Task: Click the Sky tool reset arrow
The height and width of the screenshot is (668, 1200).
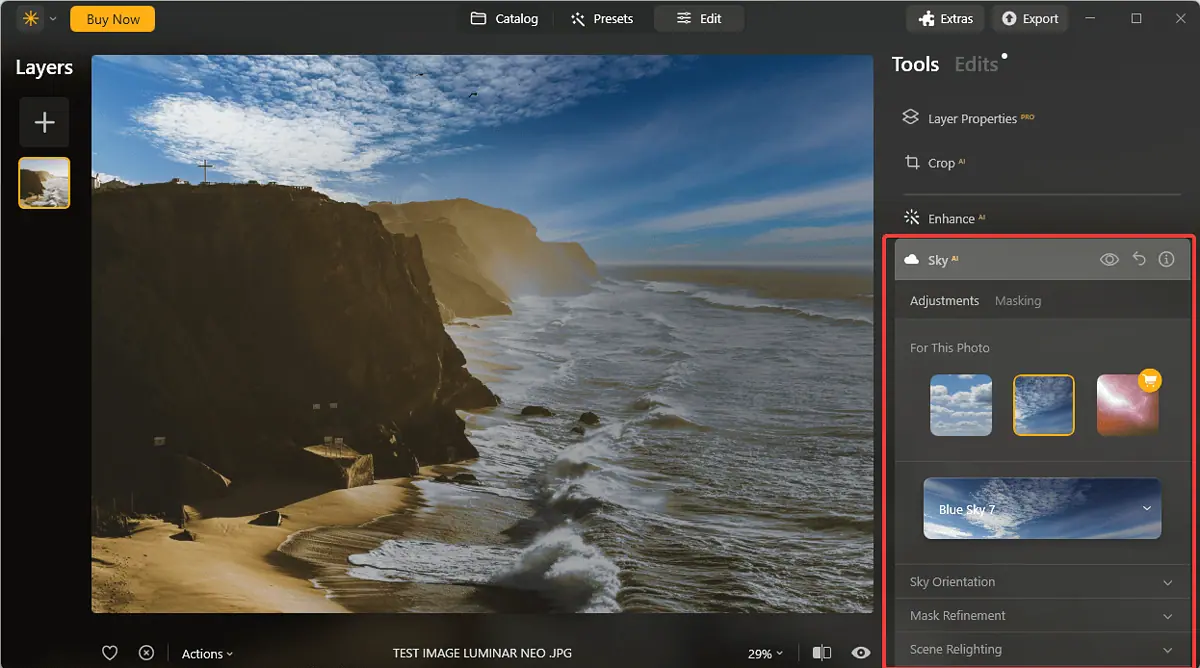Action: 1138,259
